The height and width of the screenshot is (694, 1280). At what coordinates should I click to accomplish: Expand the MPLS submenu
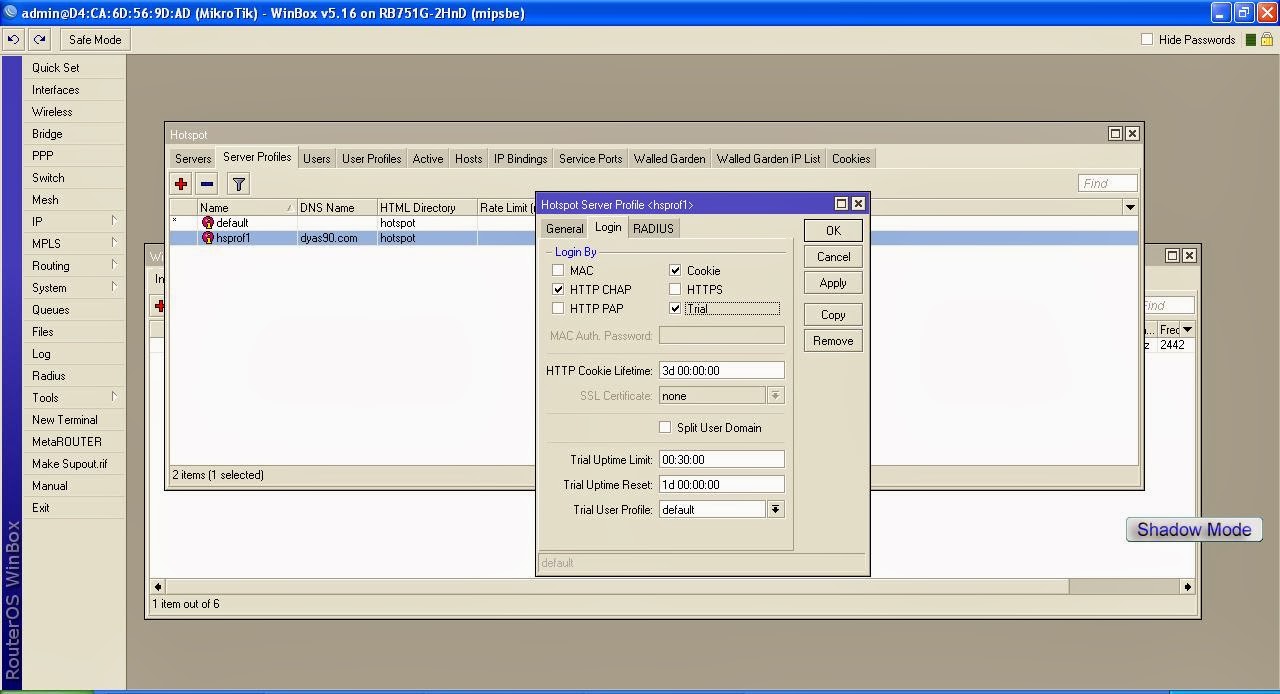pyautogui.click(x=75, y=244)
